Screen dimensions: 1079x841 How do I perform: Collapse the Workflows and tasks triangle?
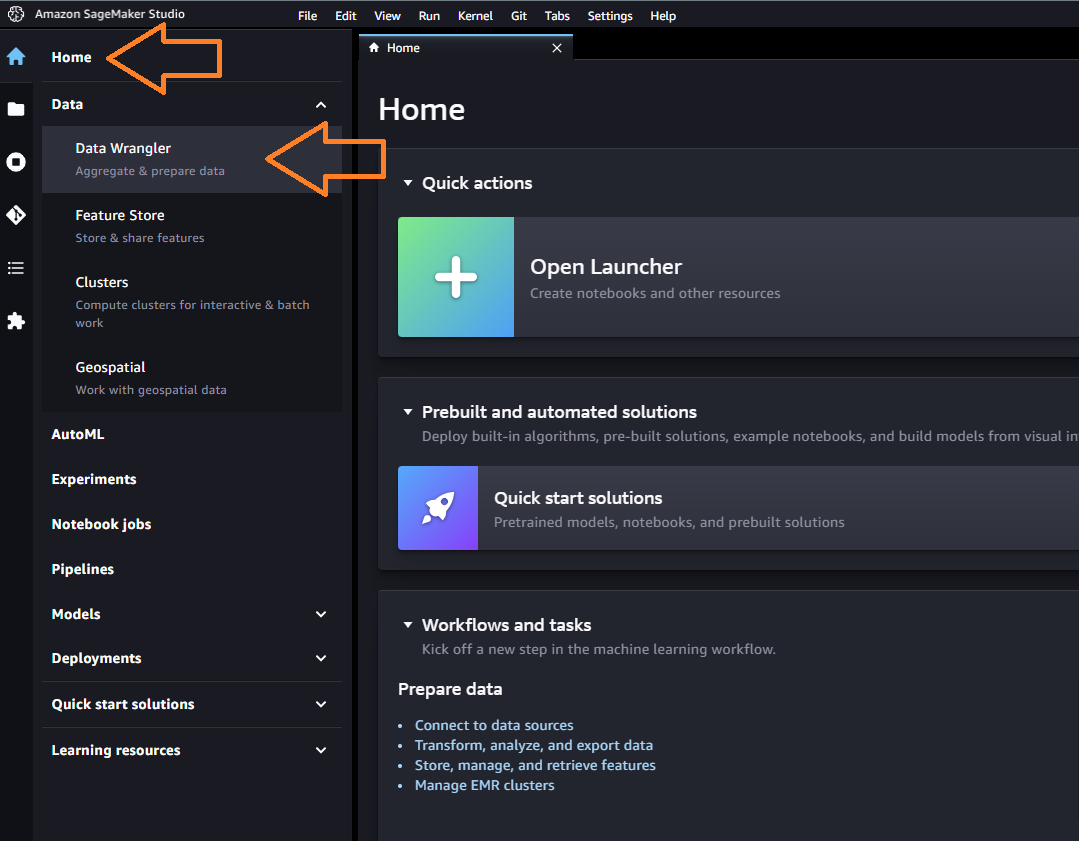tap(408, 625)
